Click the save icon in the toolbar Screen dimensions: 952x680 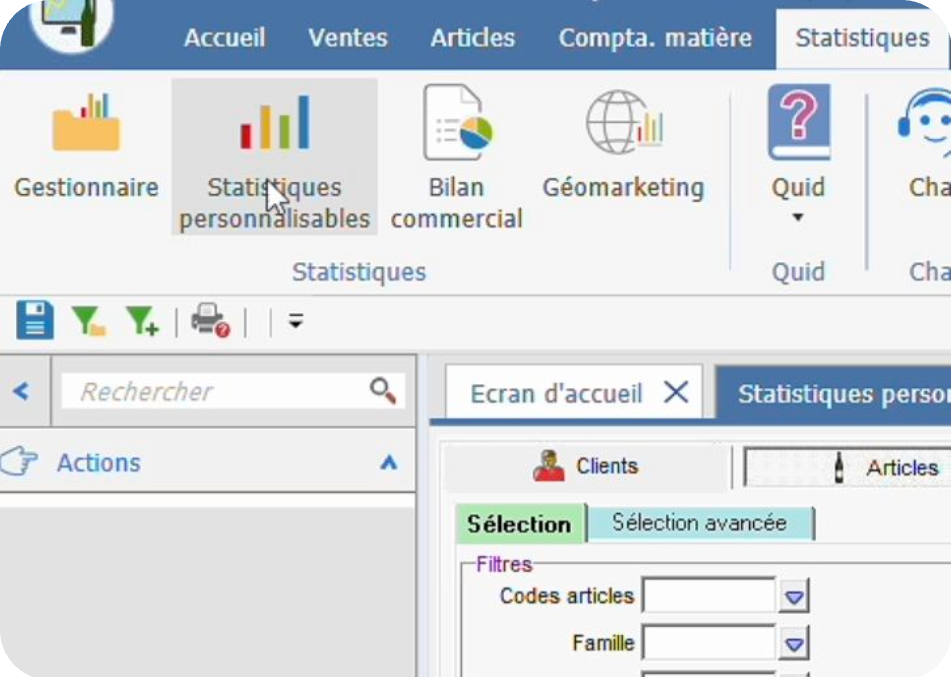tap(34, 320)
